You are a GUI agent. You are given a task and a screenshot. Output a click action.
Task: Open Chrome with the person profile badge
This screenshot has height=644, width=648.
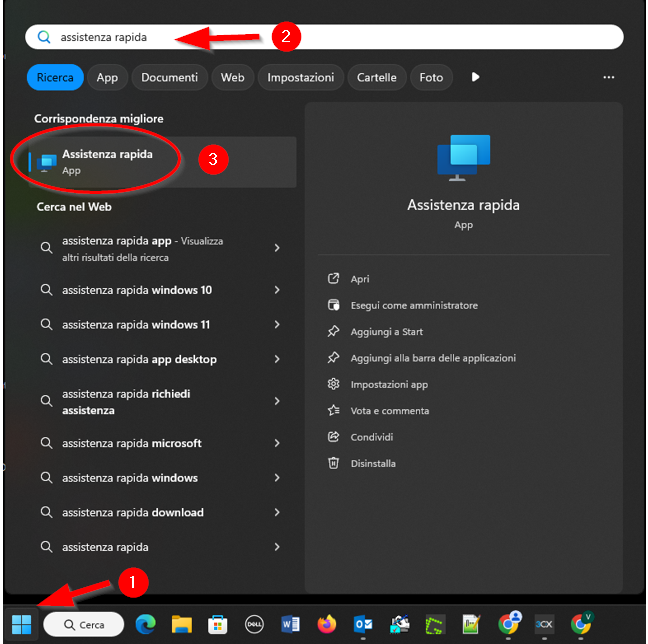tap(509, 623)
